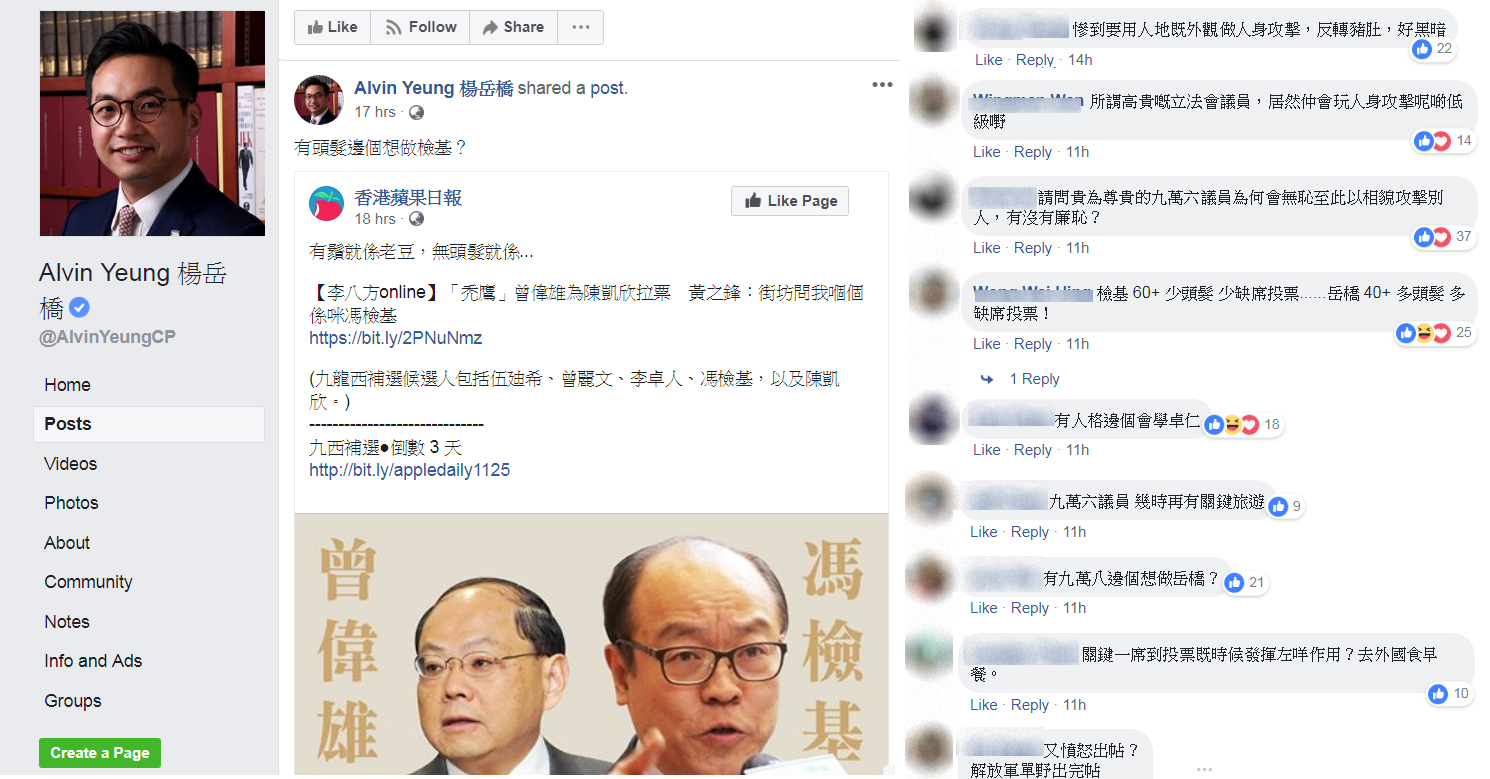Viewport: 1490px width, 779px height.
Task: Click Alvin Yeung profile picture
Action: (x=152, y=123)
